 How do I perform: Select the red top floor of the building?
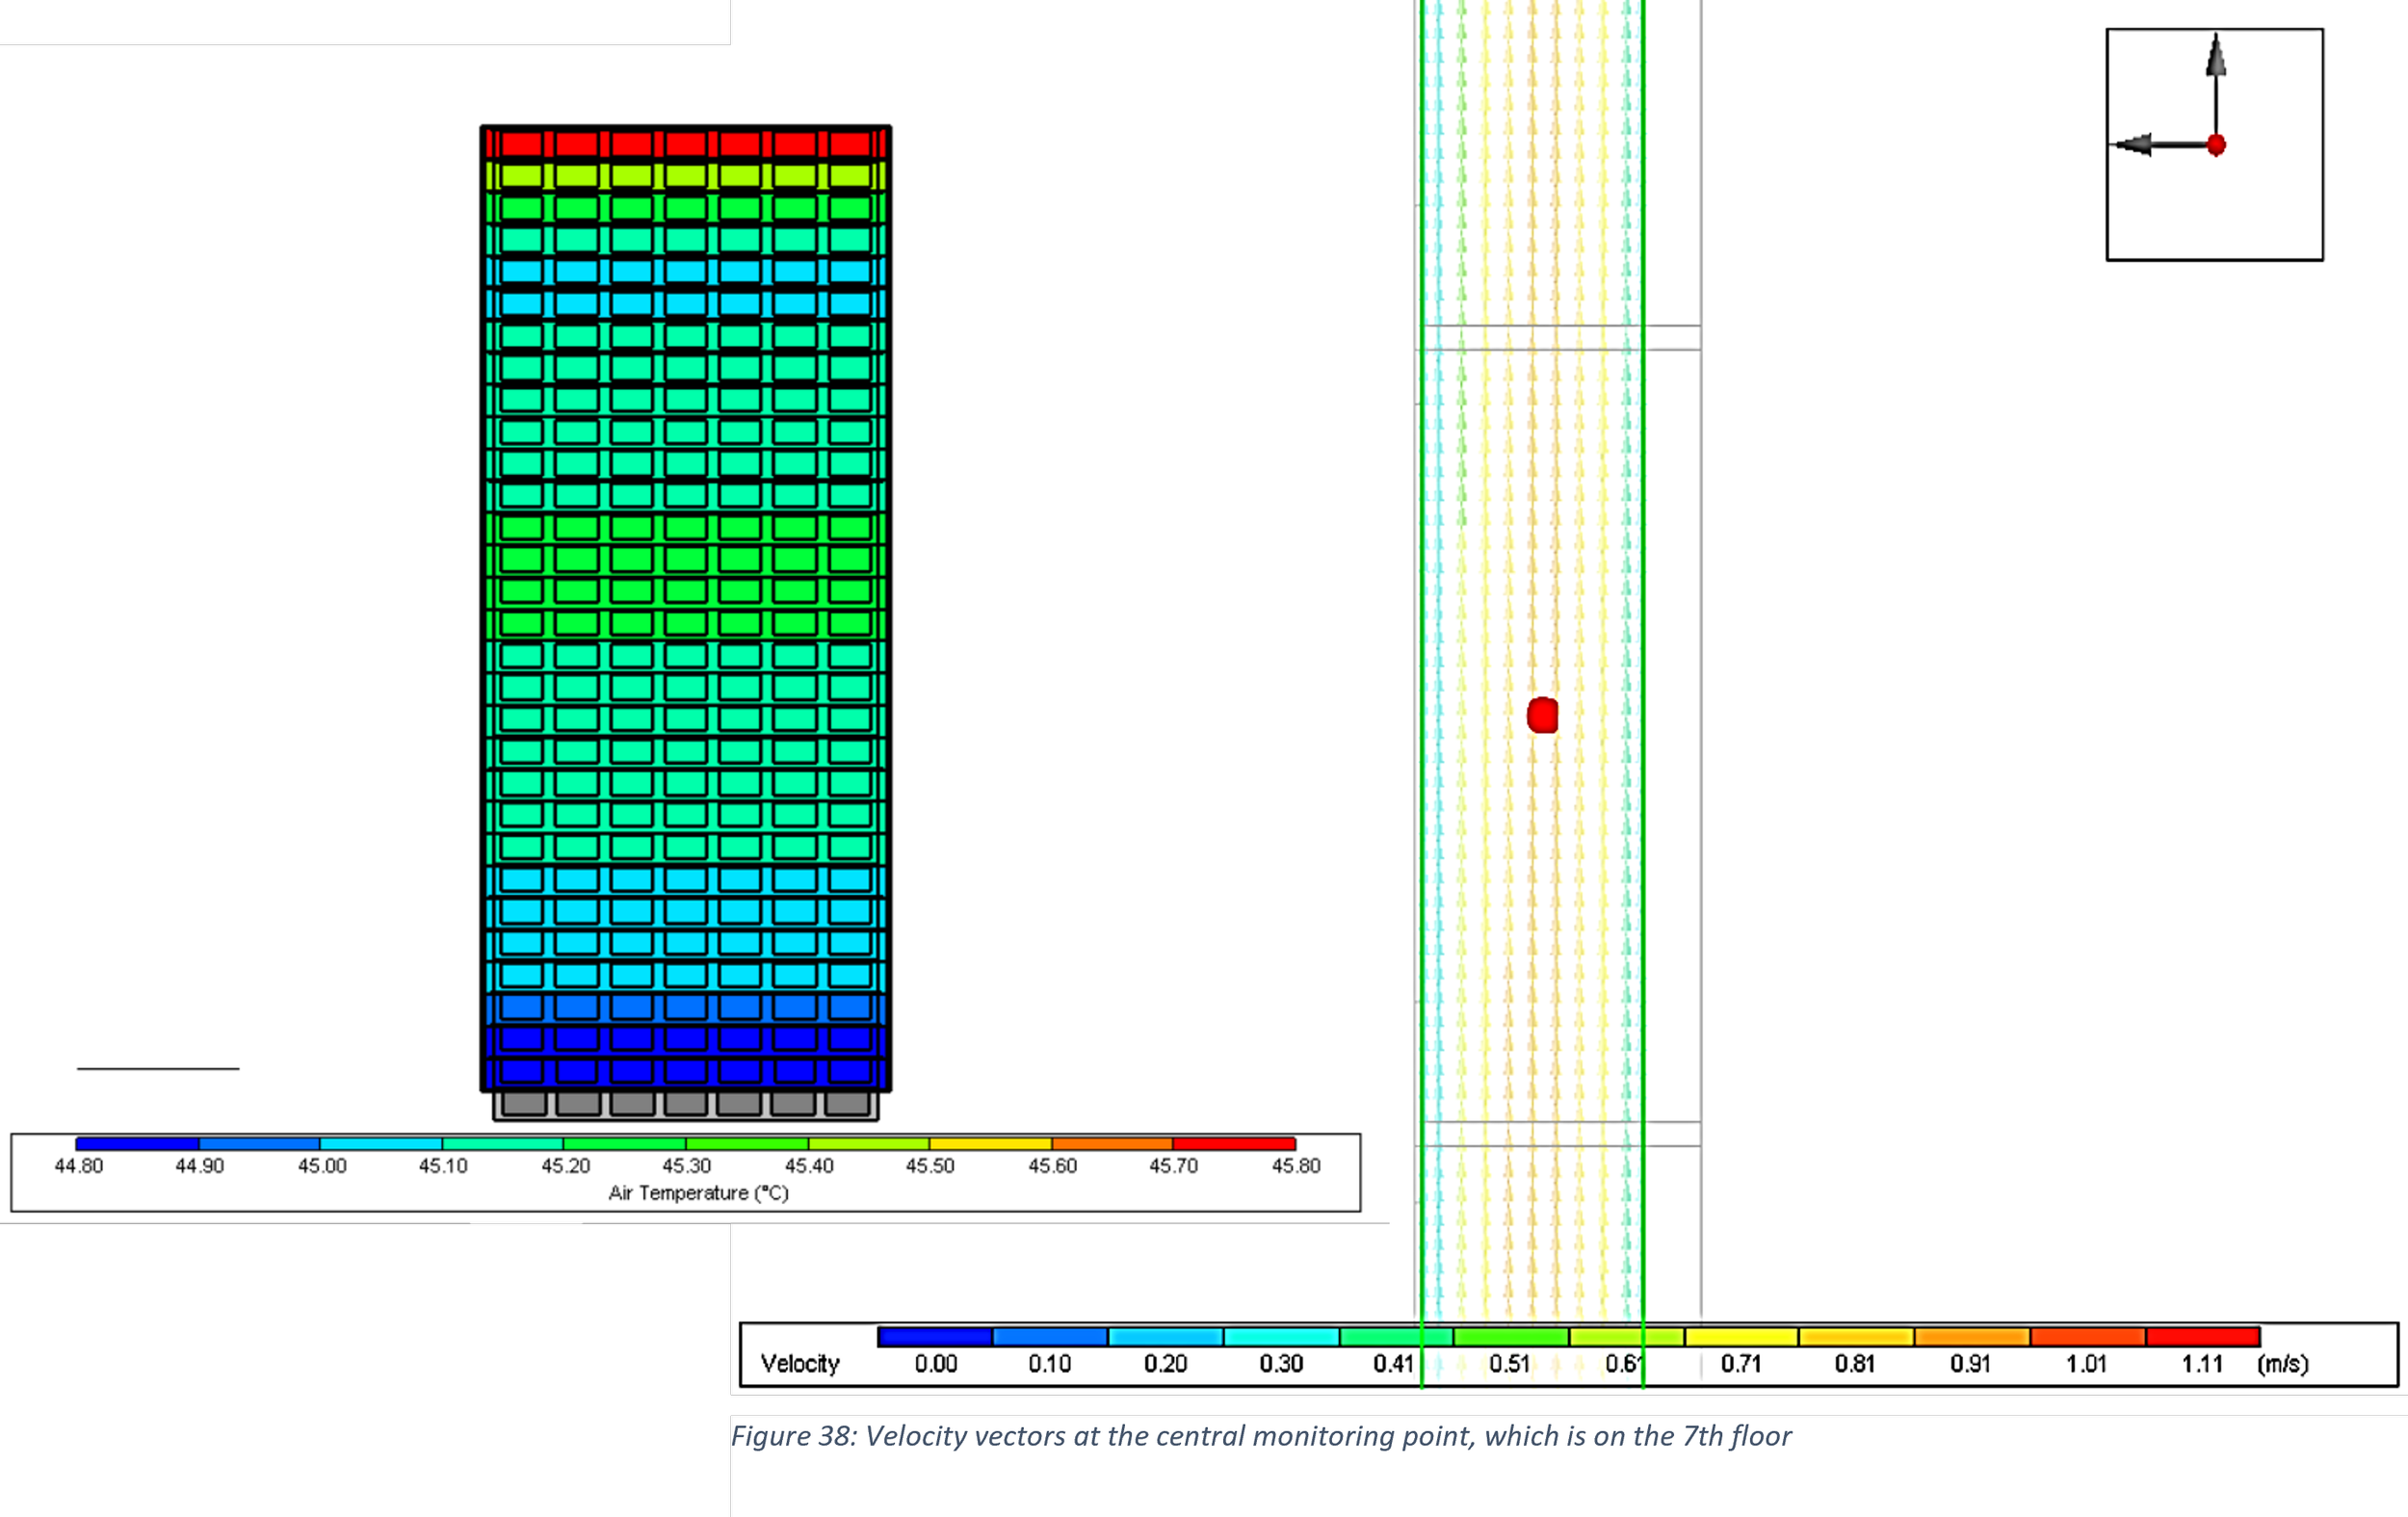686,144
